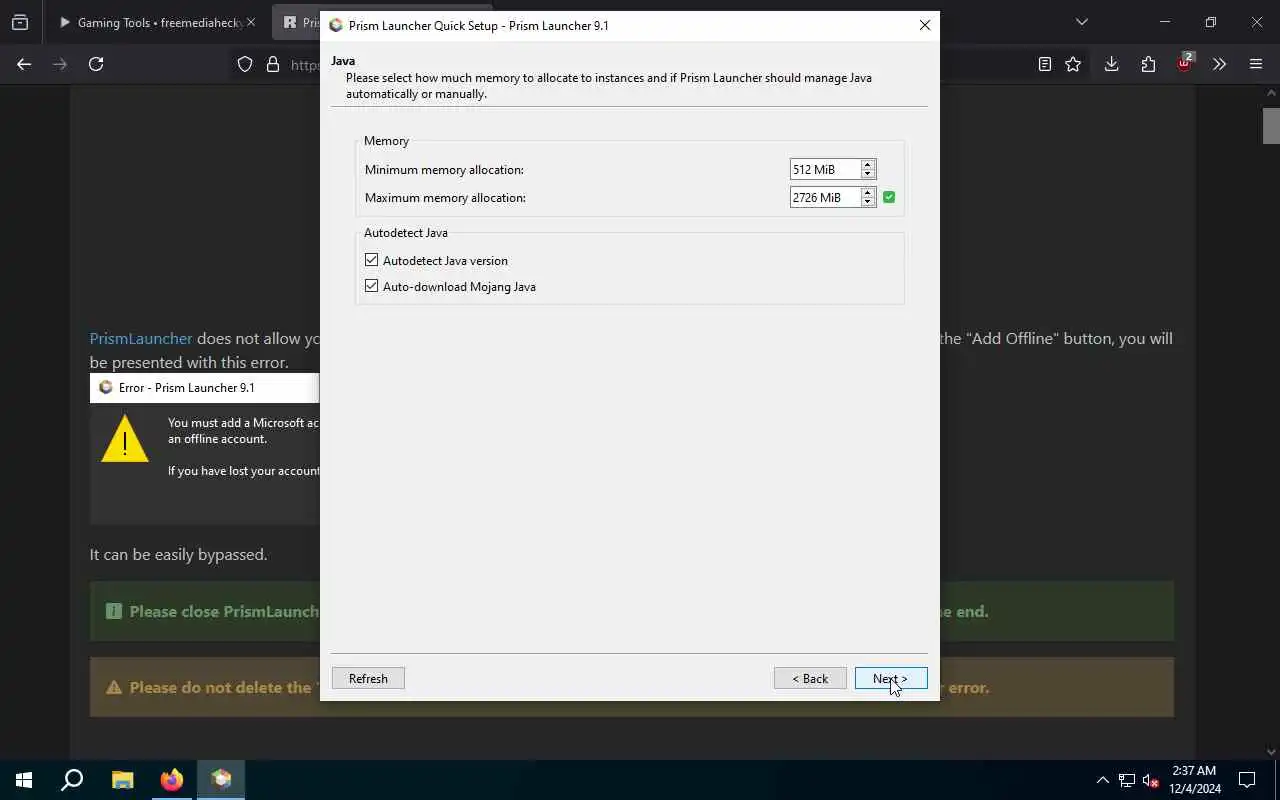The width and height of the screenshot is (1280, 800).
Task: Click the text 'It can be easily bypassed.'
Action: [x=178, y=554]
